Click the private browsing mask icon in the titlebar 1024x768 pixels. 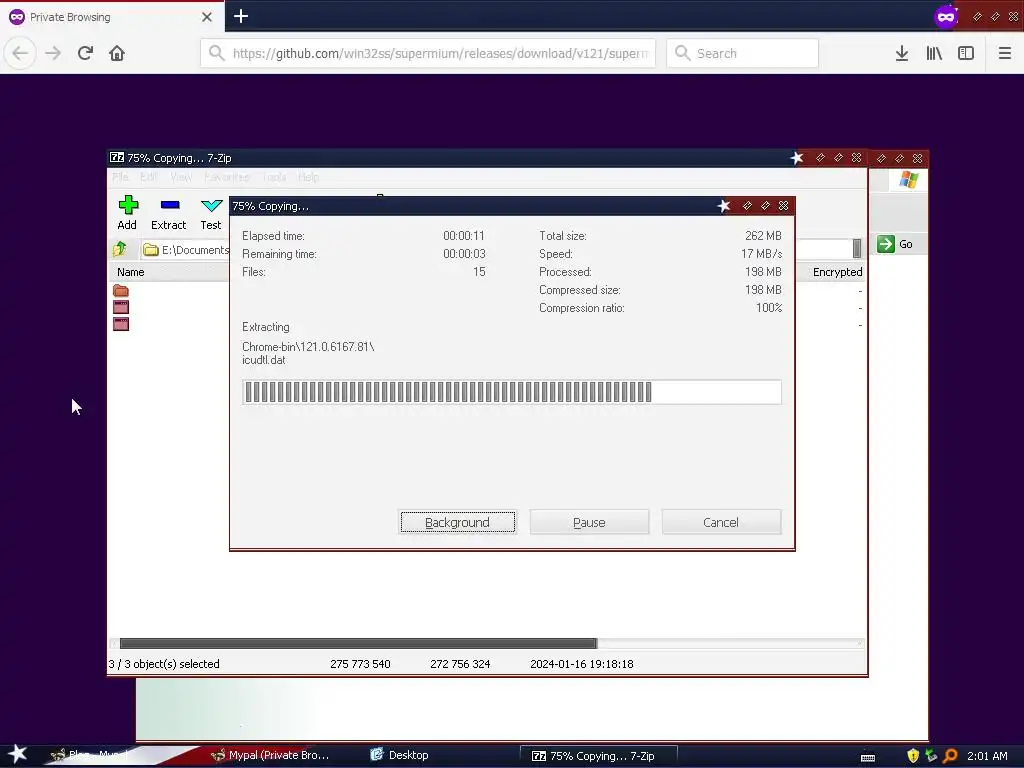pyautogui.click(x=946, y=16)
